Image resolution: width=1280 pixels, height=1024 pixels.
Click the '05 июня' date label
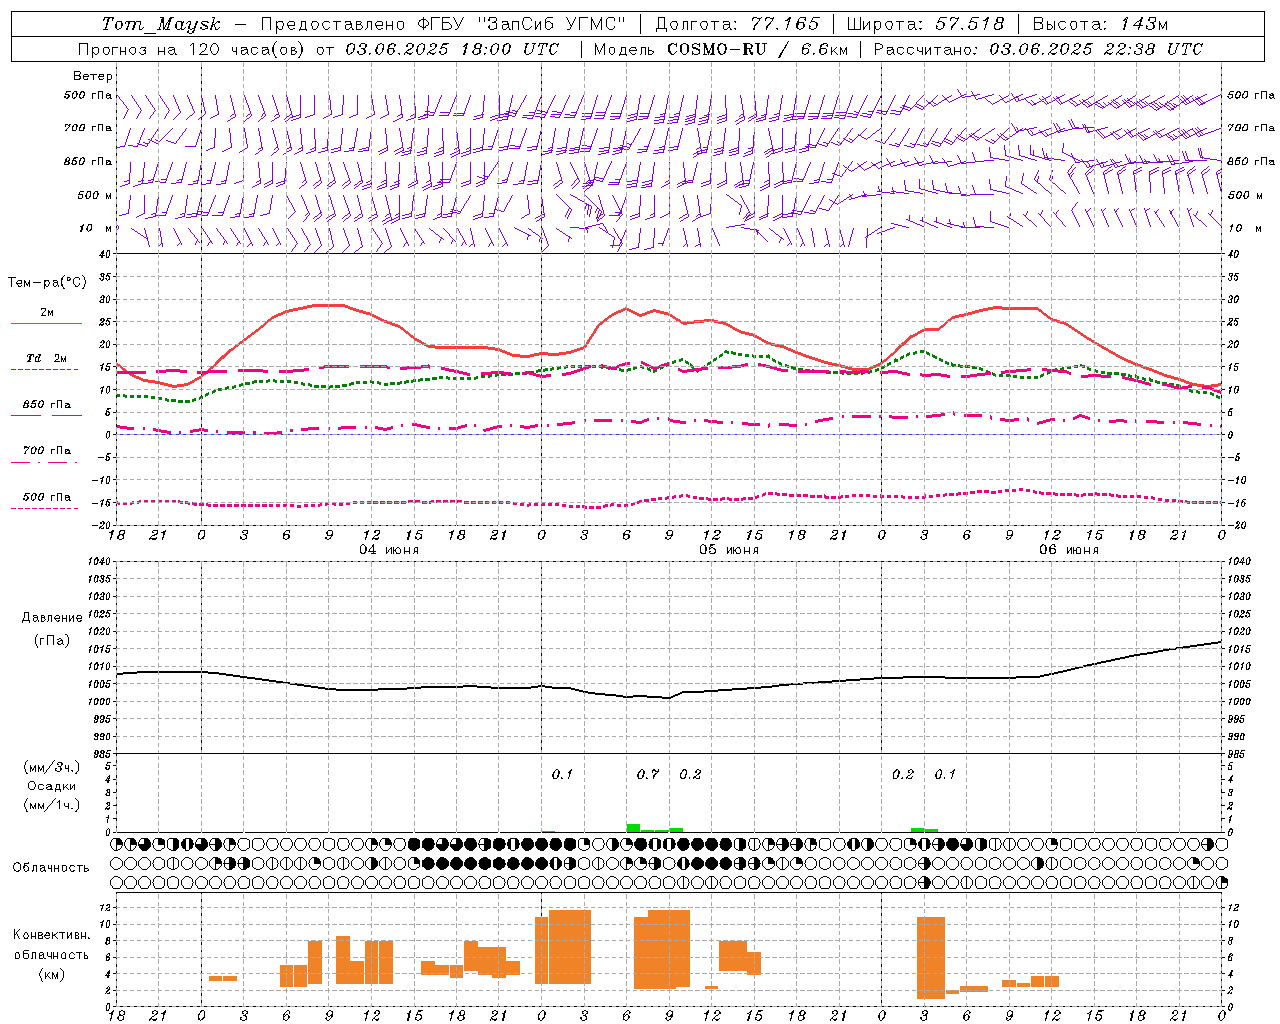point(729,550)
